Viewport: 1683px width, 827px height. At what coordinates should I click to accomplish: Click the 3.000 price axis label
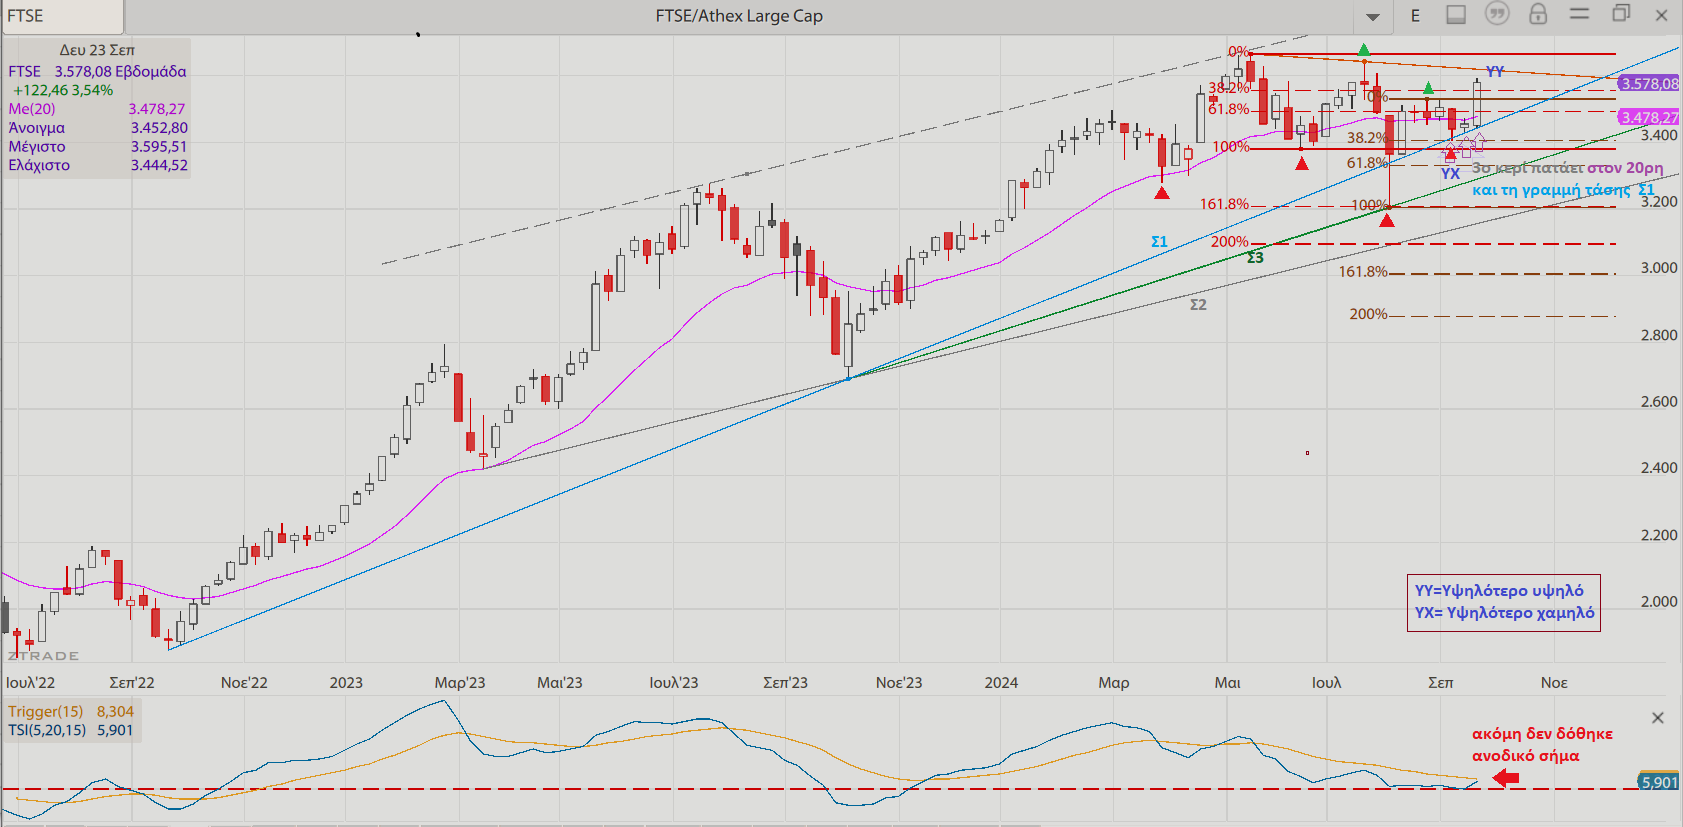tap(1659, 268)
